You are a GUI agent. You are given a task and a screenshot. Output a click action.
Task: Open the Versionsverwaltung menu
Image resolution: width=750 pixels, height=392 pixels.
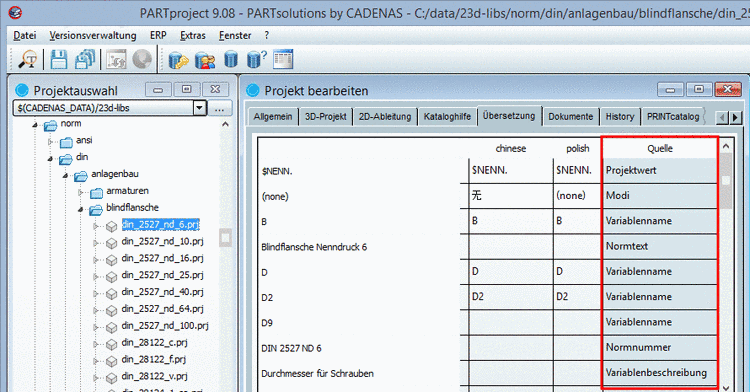pos(93,35)
